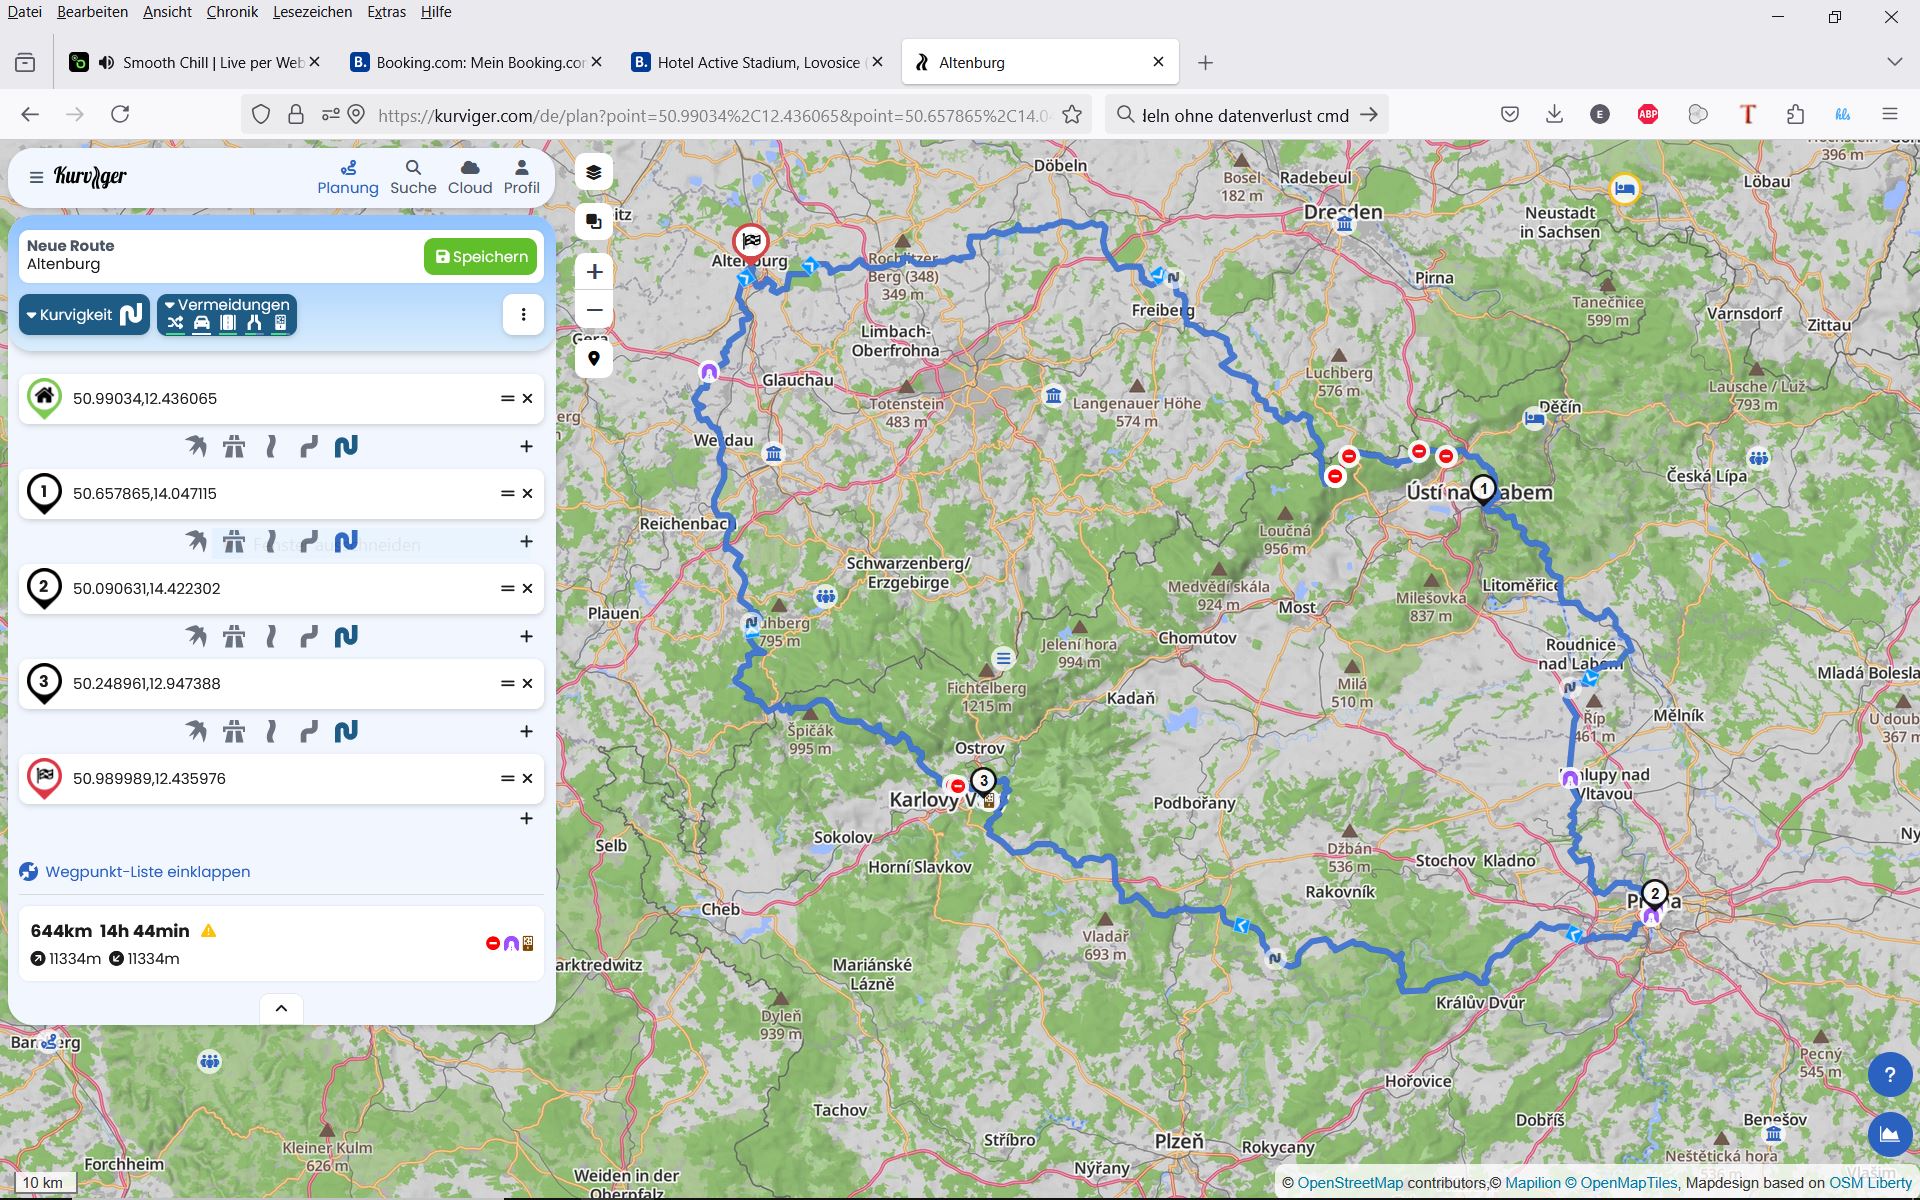Remove waypoint 2 50.090631,14.422302
This screenshot has height=1200, width=1920.
pyautogui.click(x=528, y=588)
